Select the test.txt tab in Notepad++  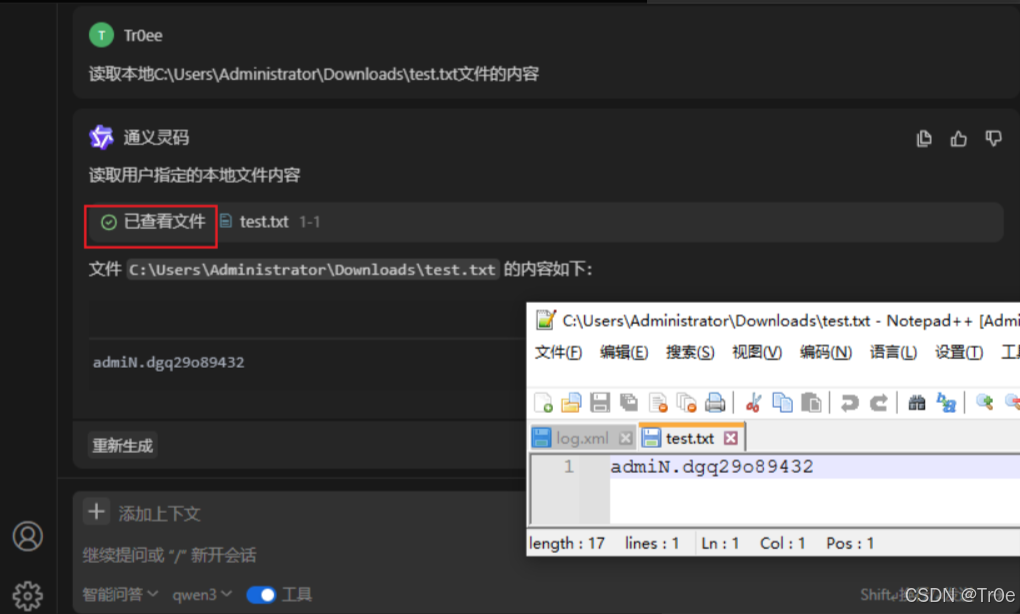click(690, 438)
